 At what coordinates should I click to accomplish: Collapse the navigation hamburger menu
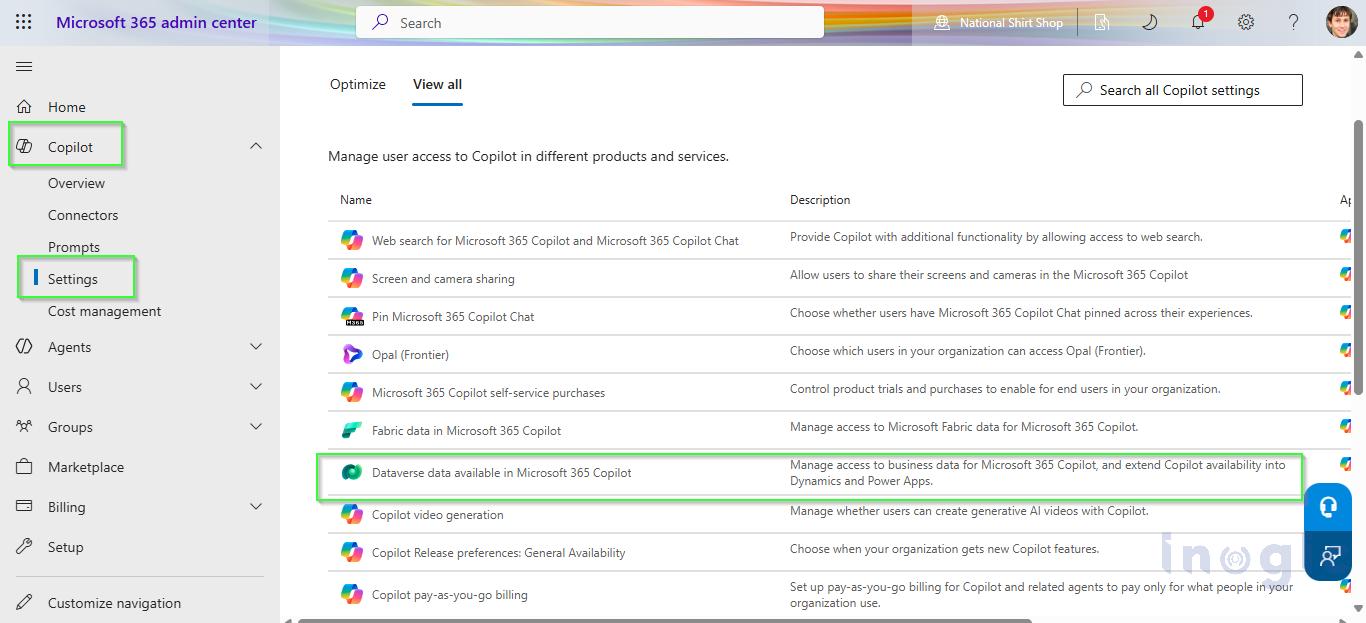[24, 67]
